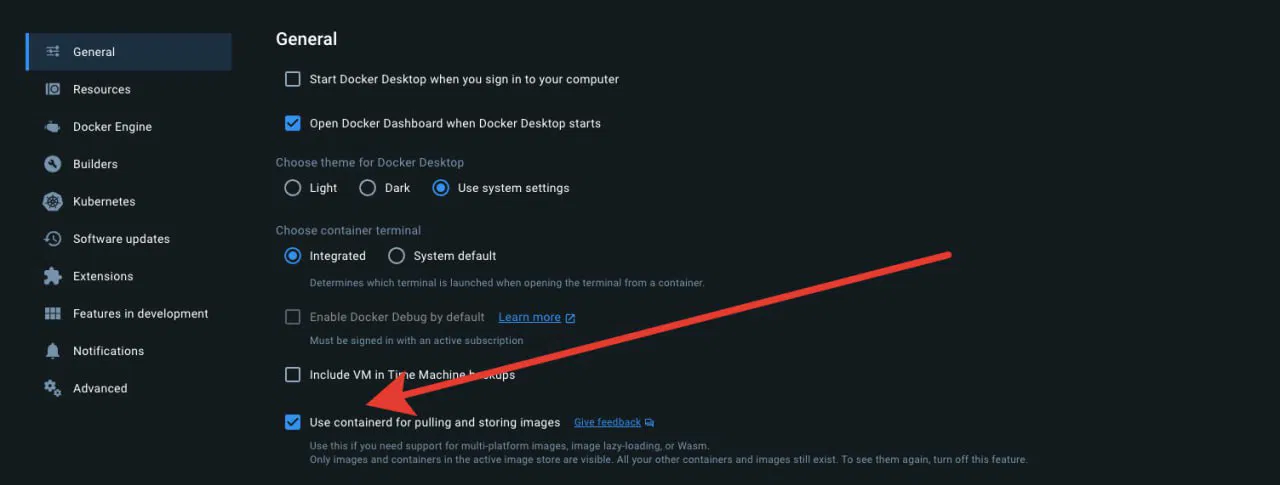Click the Builders wrench icon
Image resolution: width=1280 pixels, height=485 pixels.
point(53,164)
